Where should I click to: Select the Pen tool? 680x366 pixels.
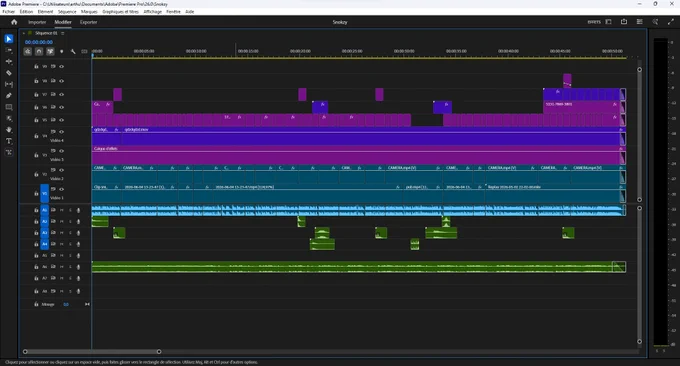(x=9, y=95)
